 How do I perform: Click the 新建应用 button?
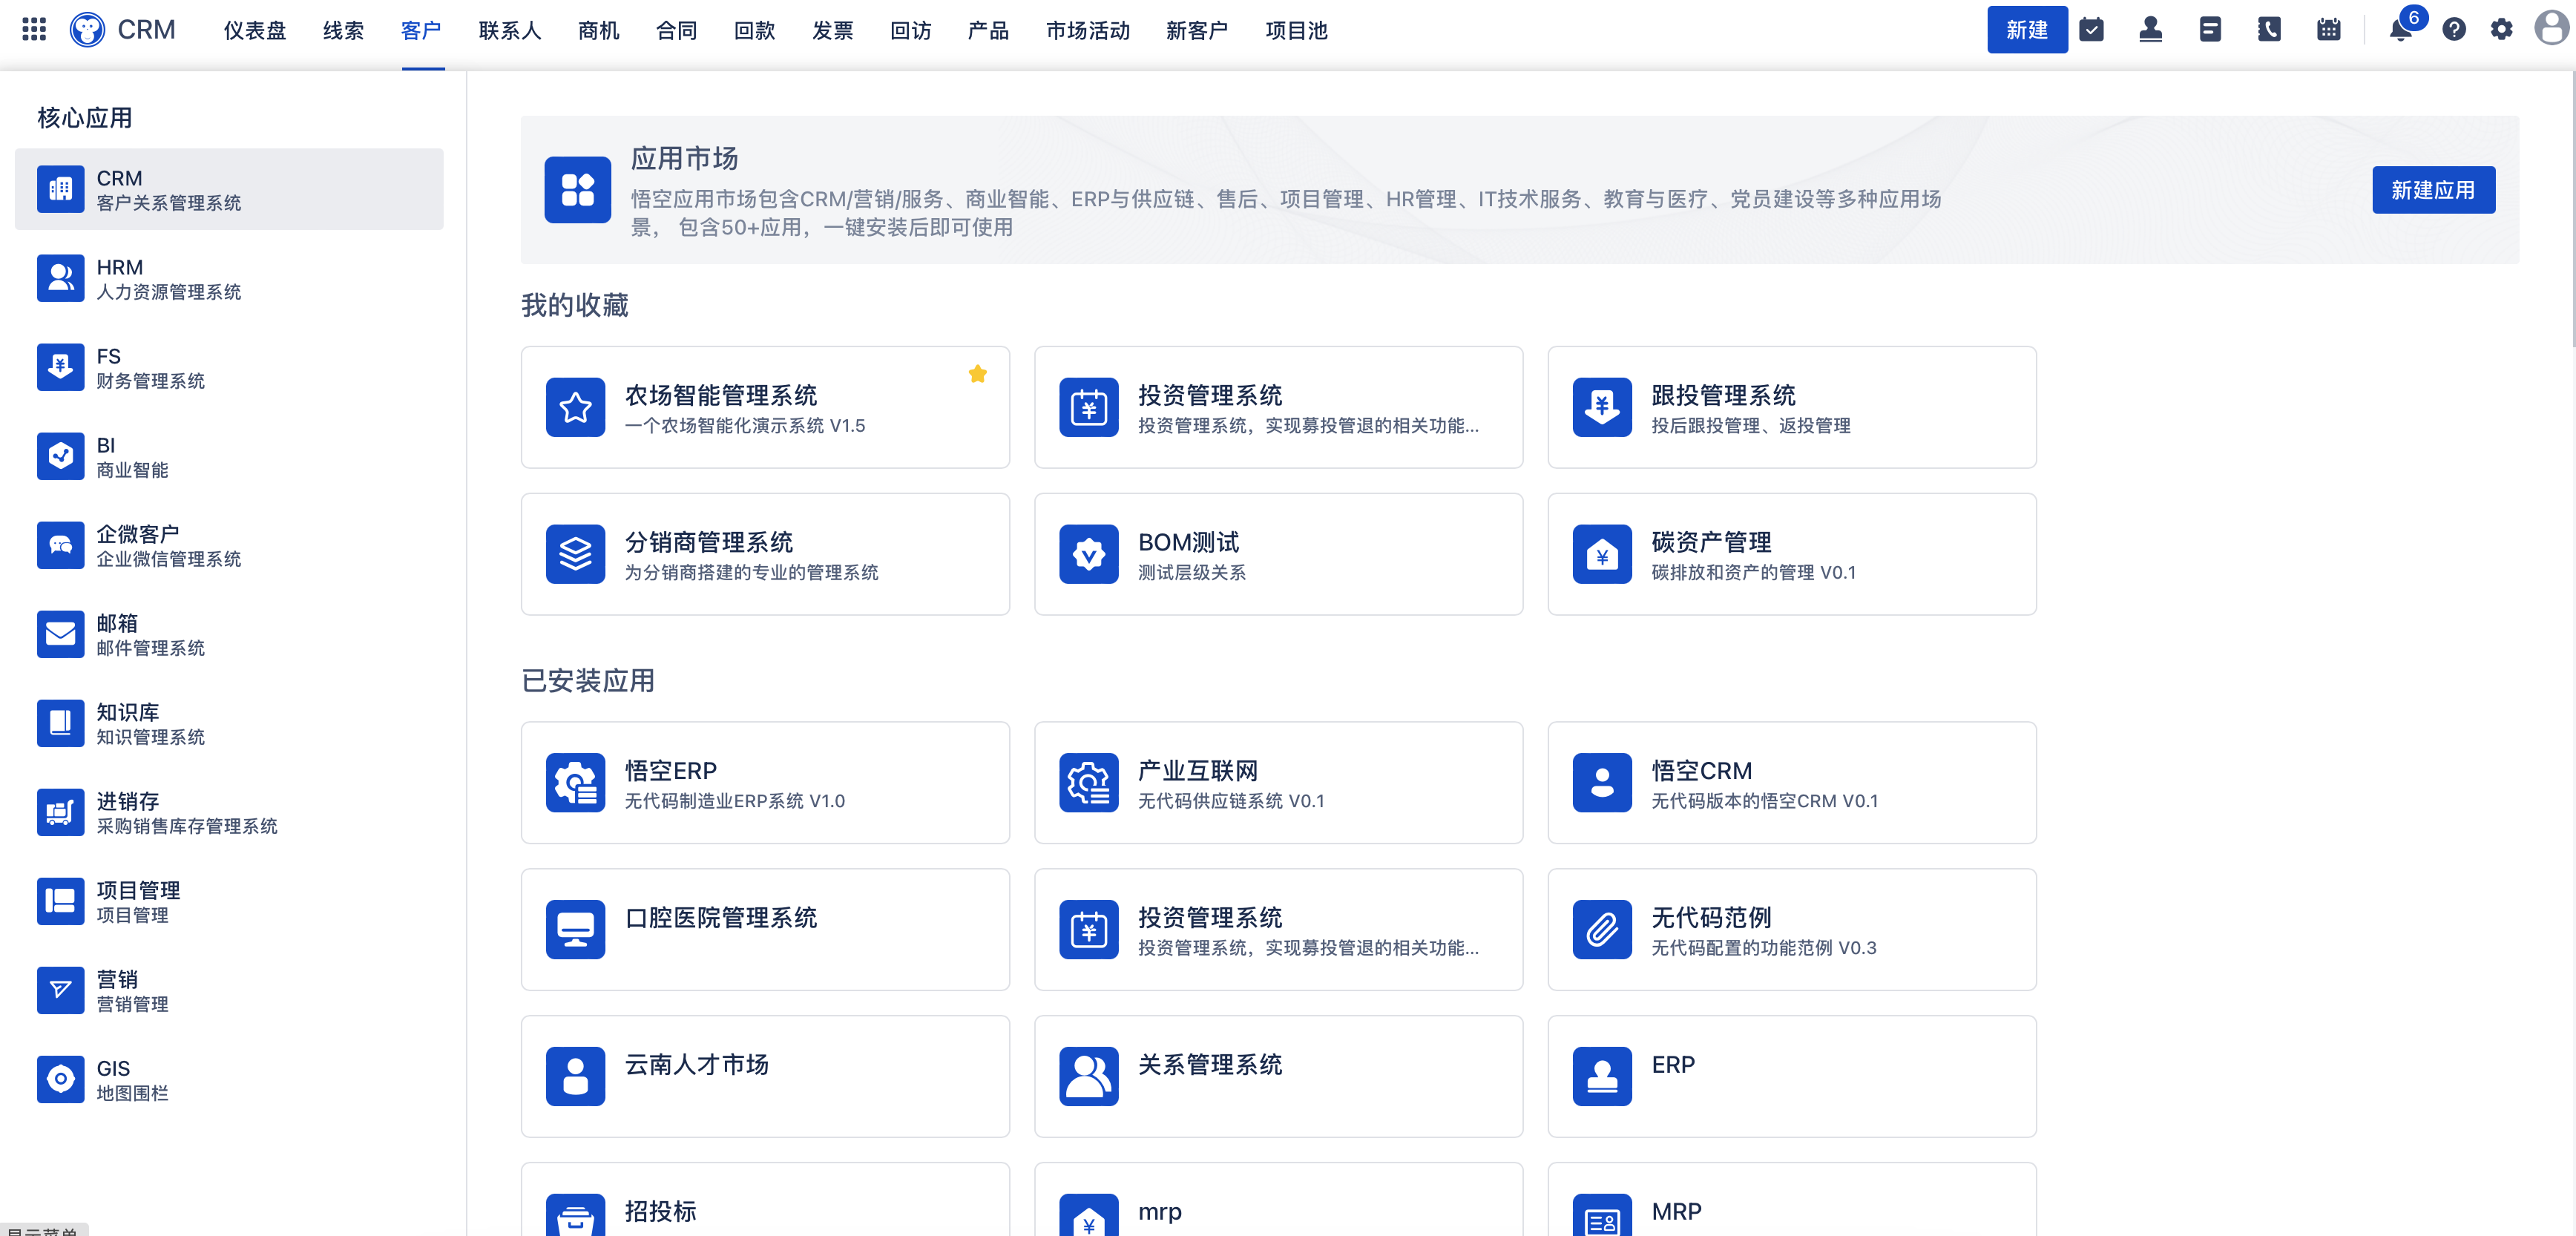pyautogui.click(x=2432, y=190)
